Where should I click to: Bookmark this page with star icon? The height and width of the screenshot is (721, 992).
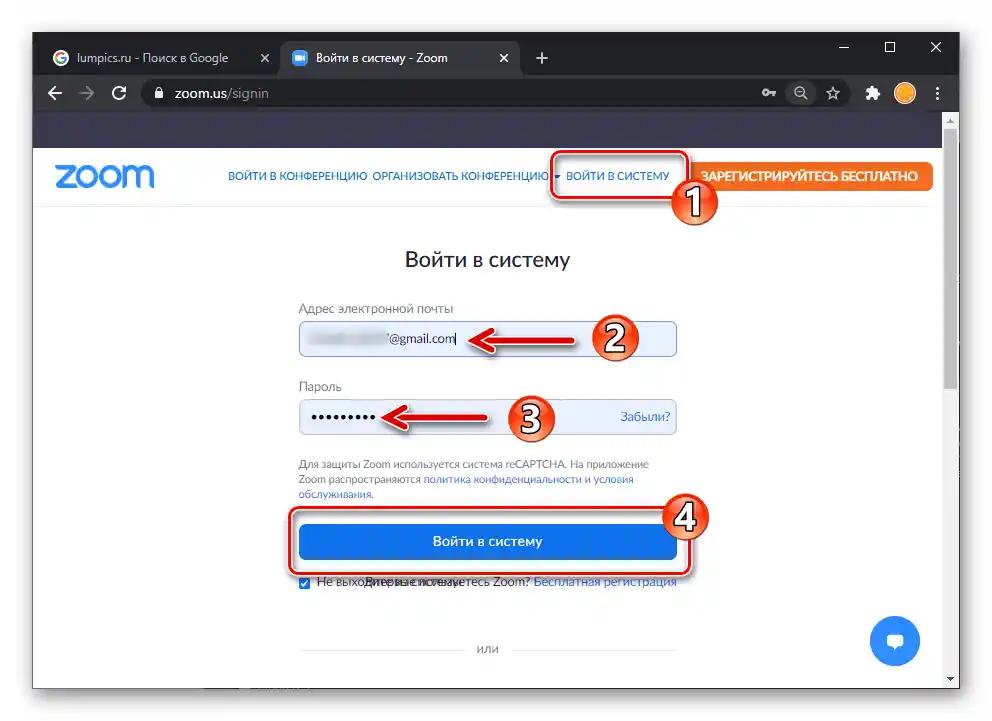[x=833, y=93]
